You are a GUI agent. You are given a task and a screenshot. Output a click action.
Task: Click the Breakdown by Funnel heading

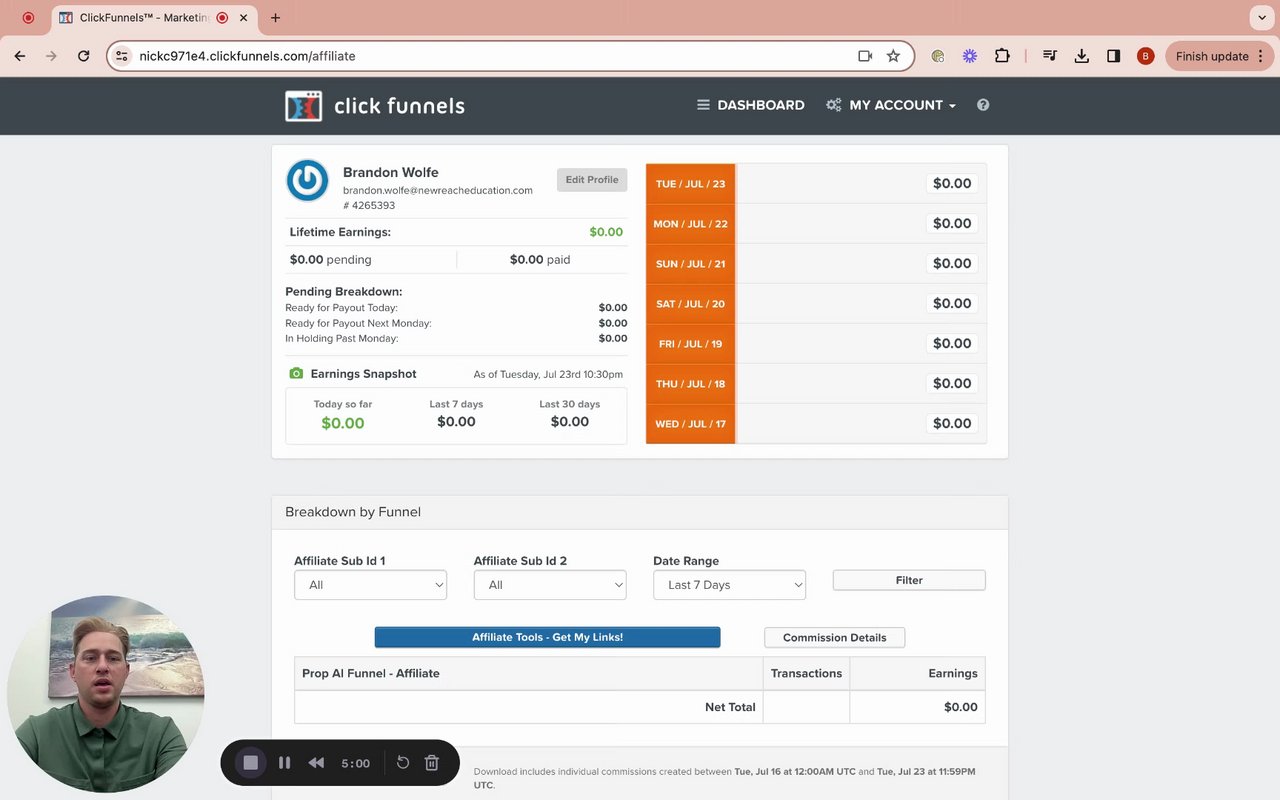[353, 512]
